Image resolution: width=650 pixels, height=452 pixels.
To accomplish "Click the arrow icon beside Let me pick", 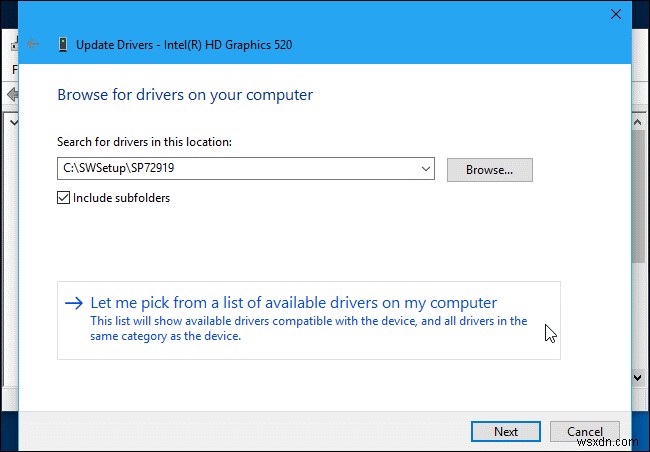I will (x=73, y=303).
